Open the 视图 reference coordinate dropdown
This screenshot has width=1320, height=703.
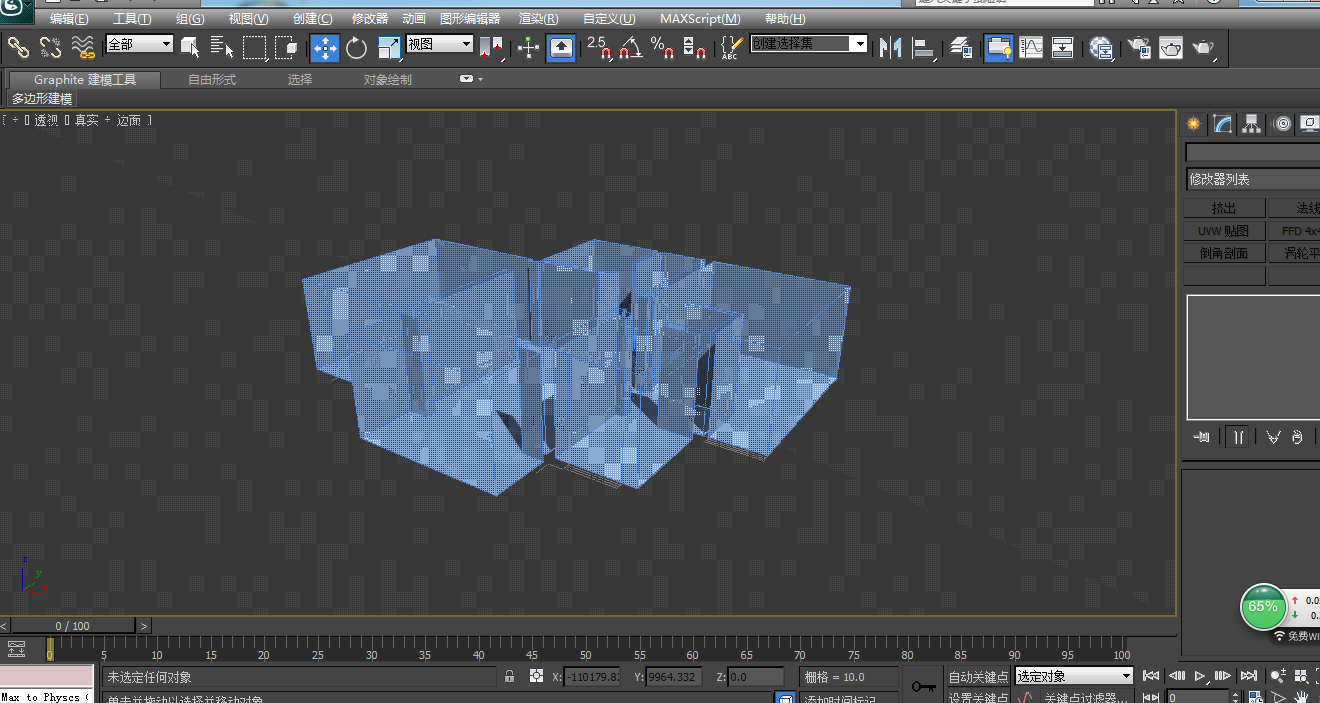(x=439, y=44)
